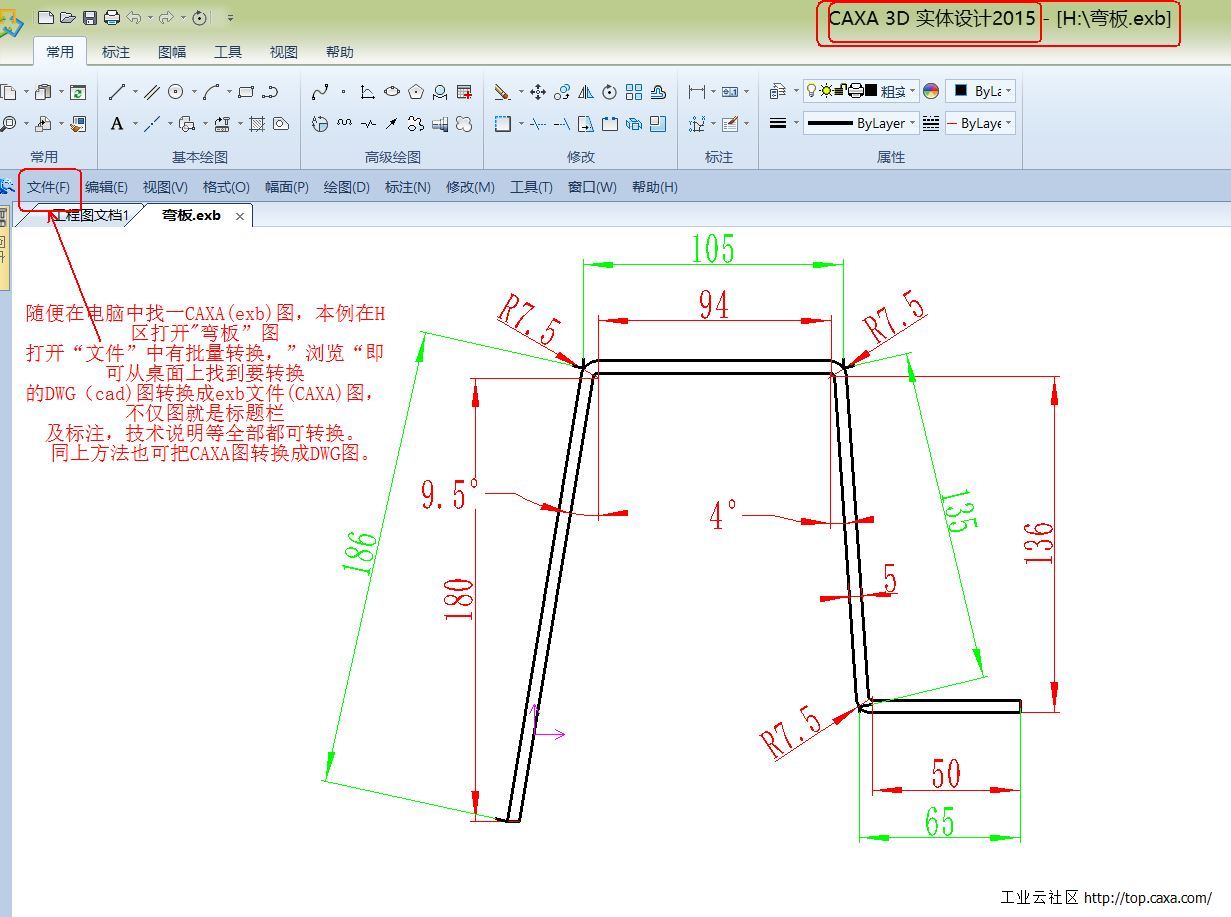
Task: Select the Line drawing tool
Action: pos(117,92)
